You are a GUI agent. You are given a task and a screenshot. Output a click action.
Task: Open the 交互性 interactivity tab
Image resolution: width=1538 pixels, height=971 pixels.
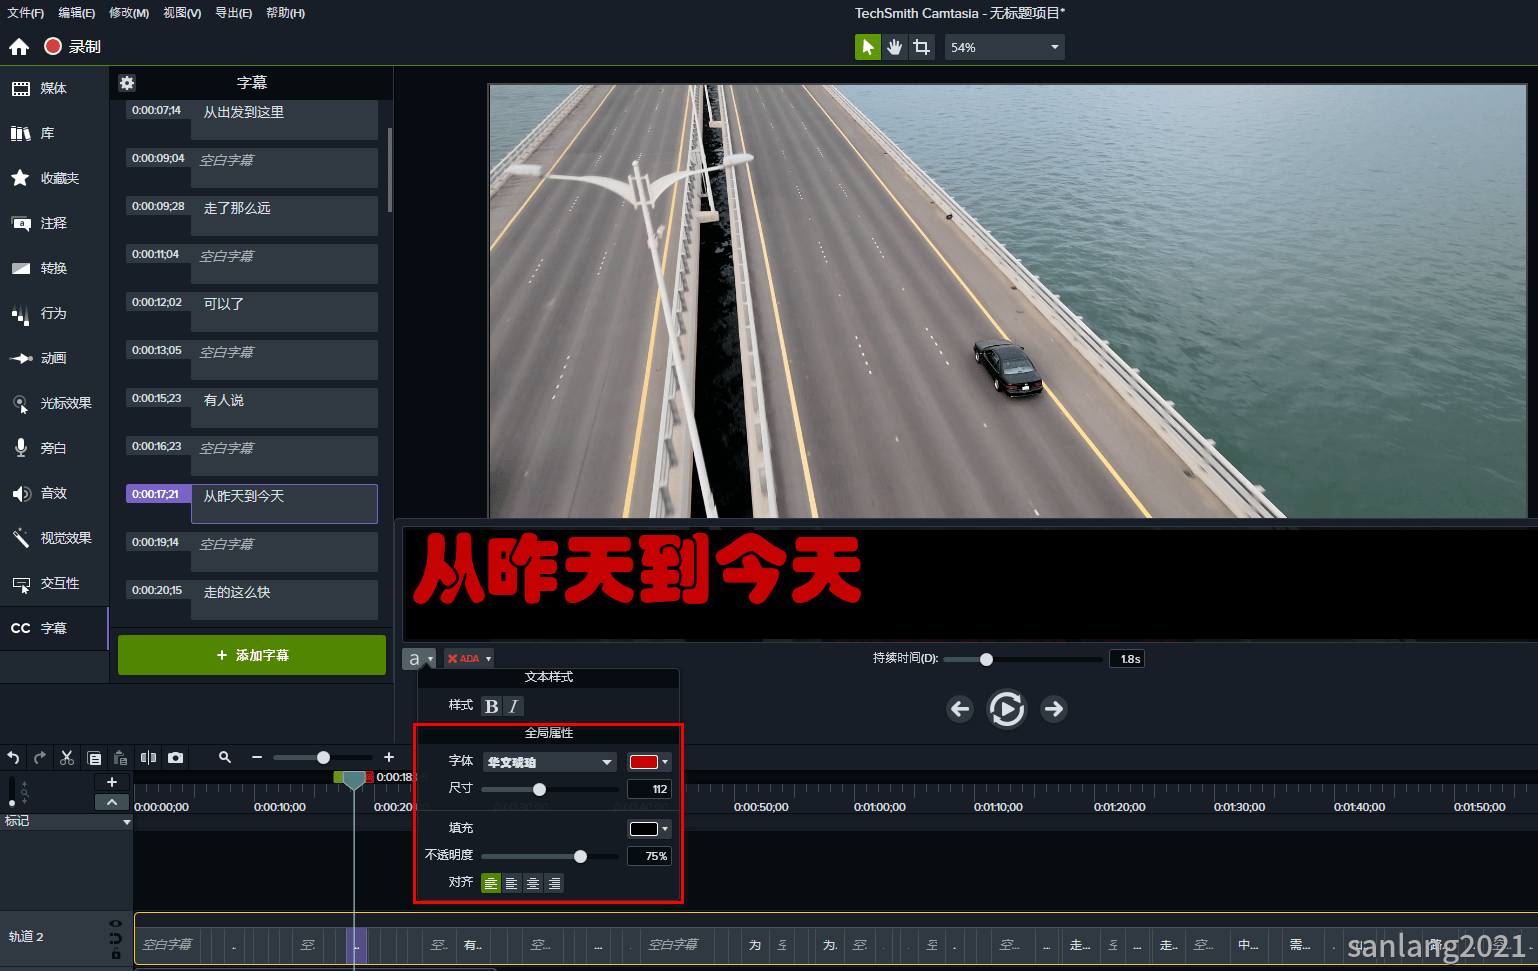(x=54, y=584)
